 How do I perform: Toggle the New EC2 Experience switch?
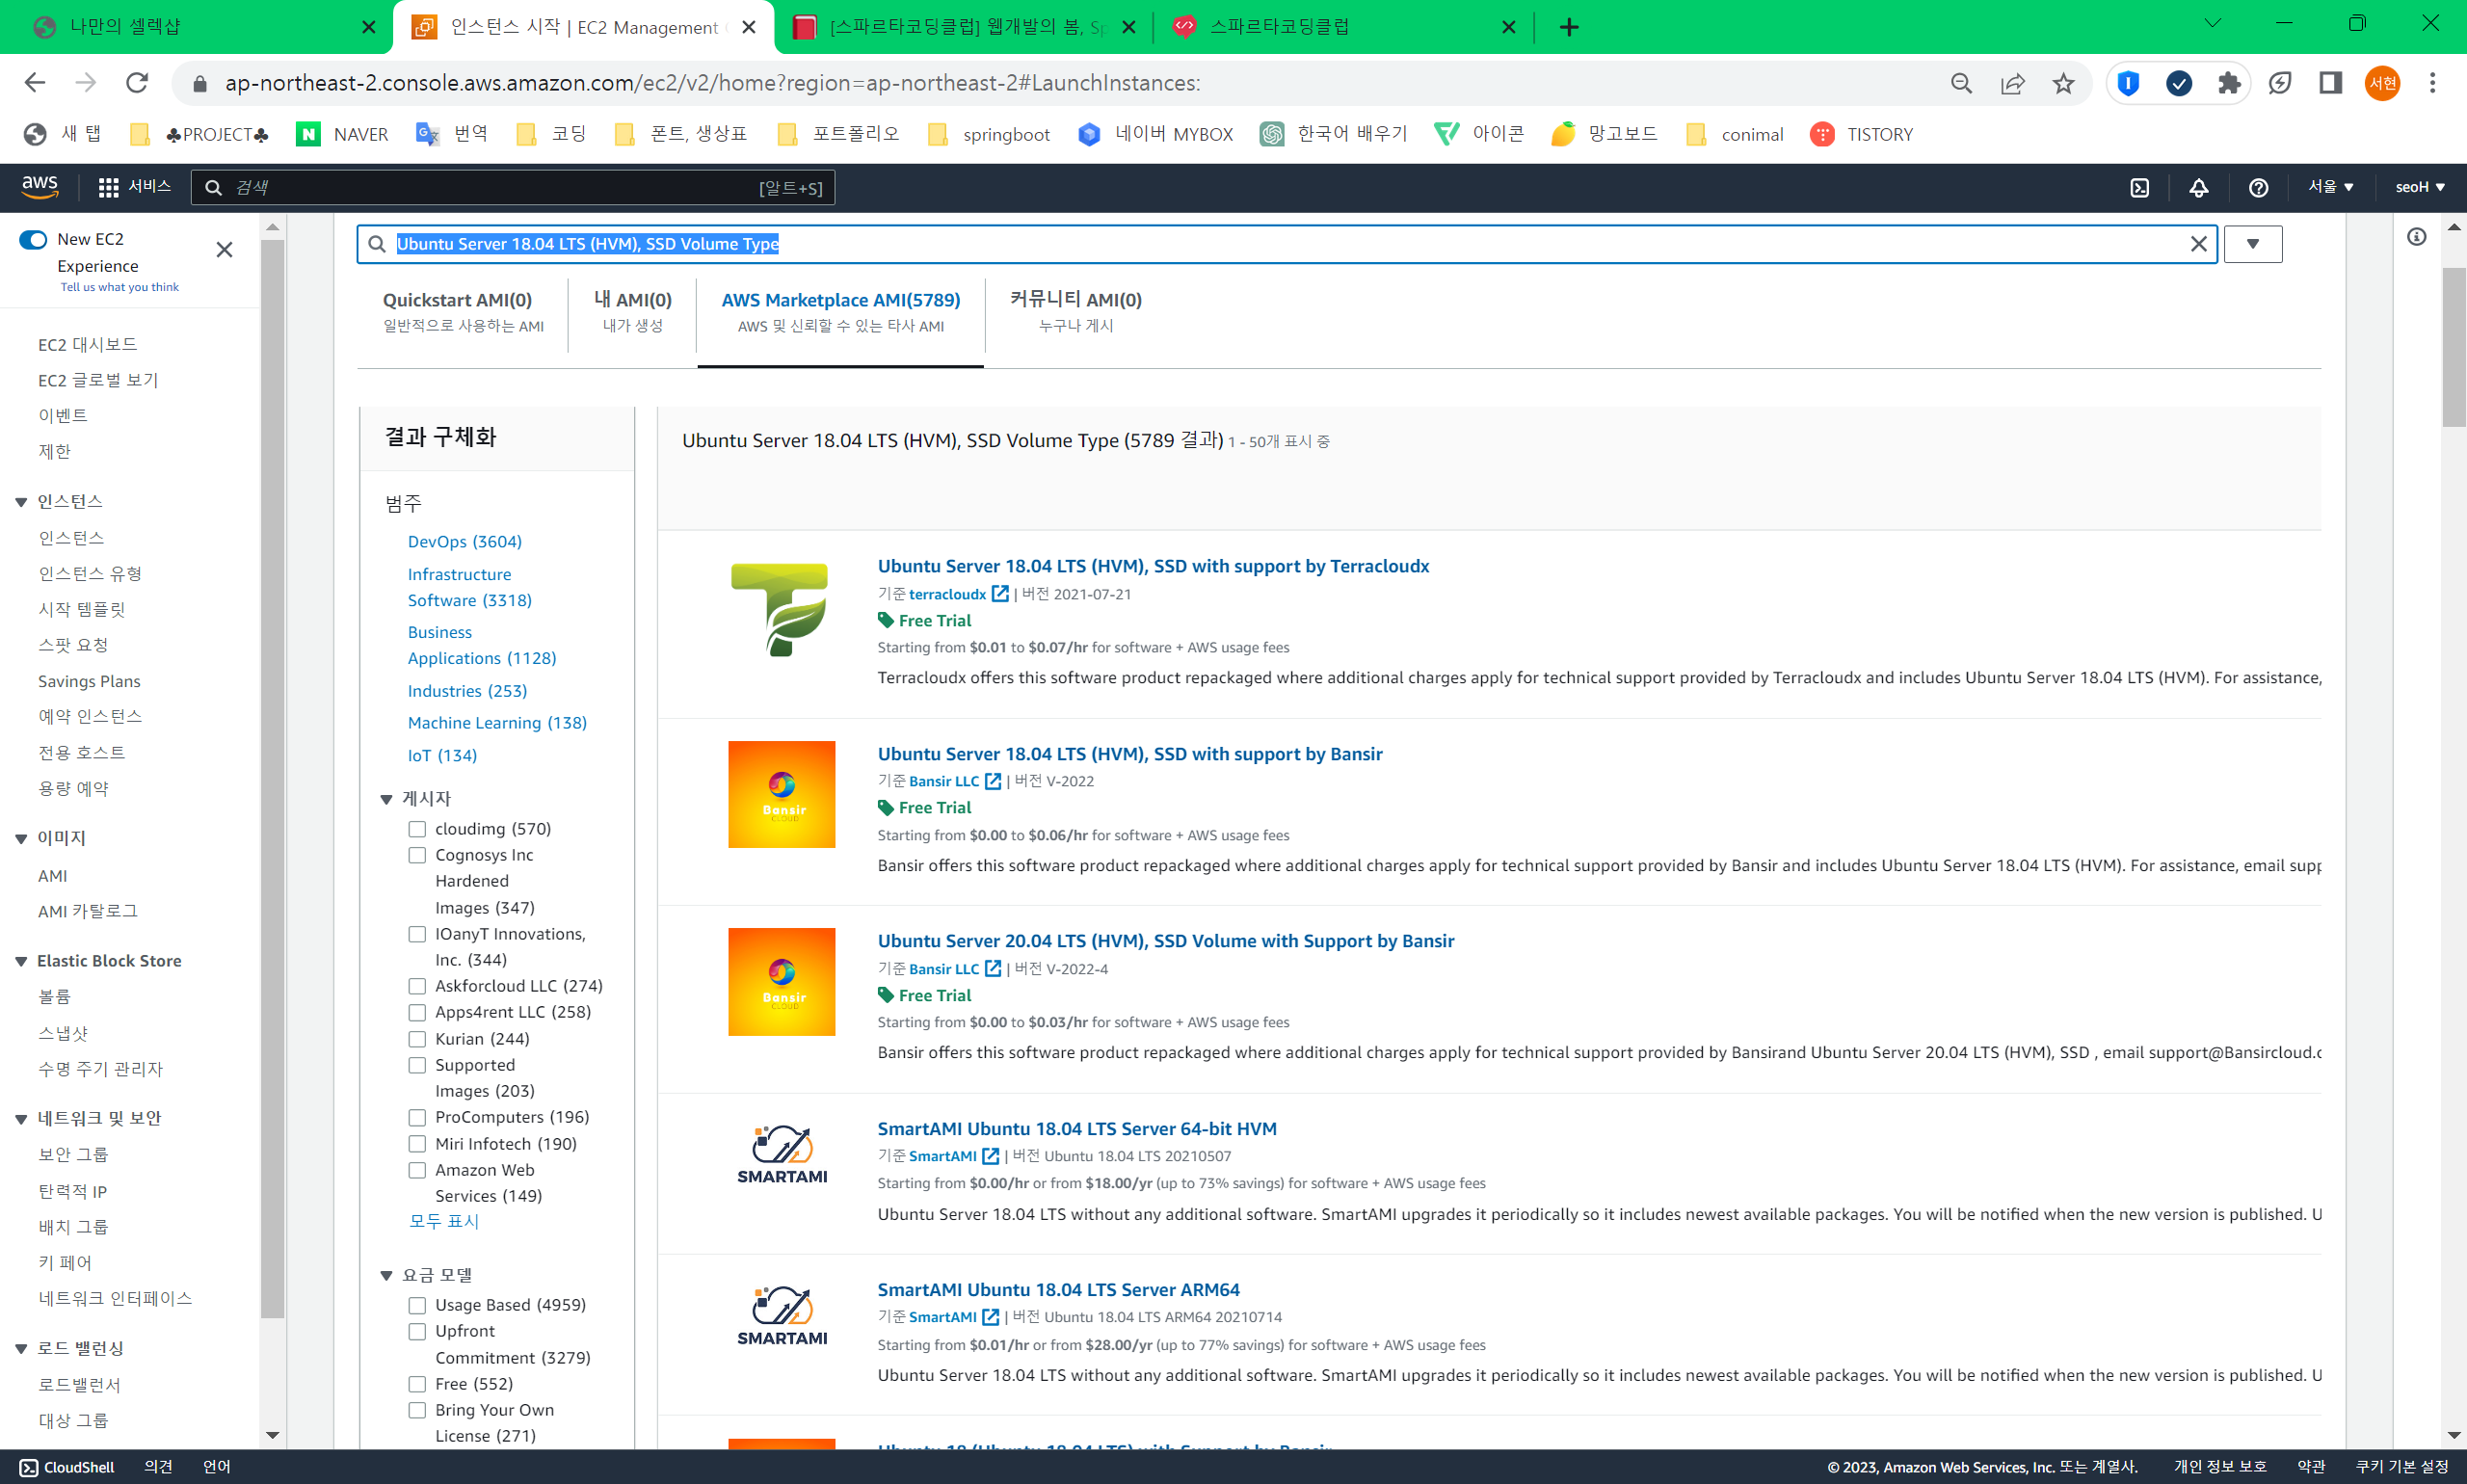click(x=33, y=240)
